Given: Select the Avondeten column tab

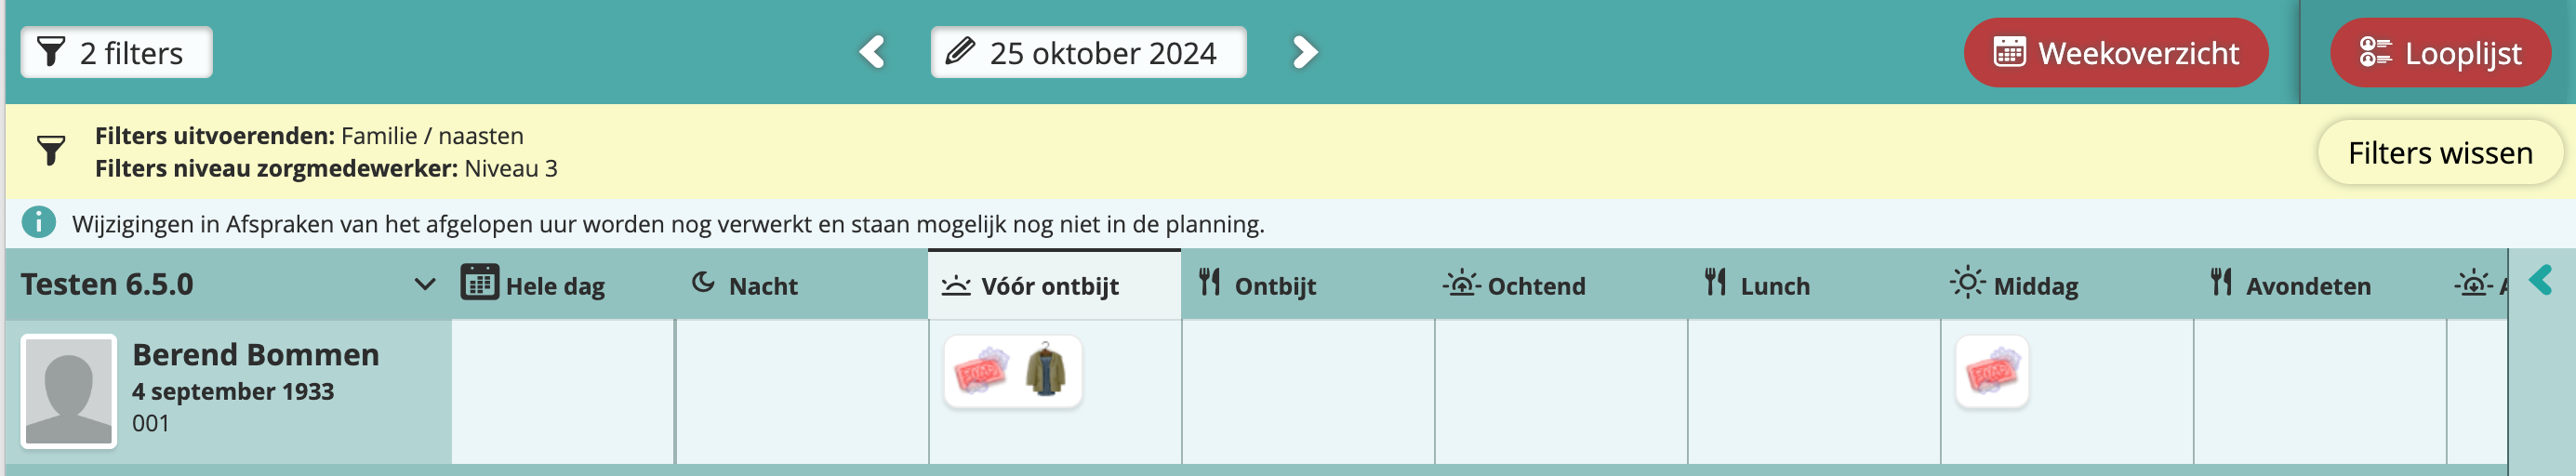Looking at the screenshot, I should point(2291,285).
